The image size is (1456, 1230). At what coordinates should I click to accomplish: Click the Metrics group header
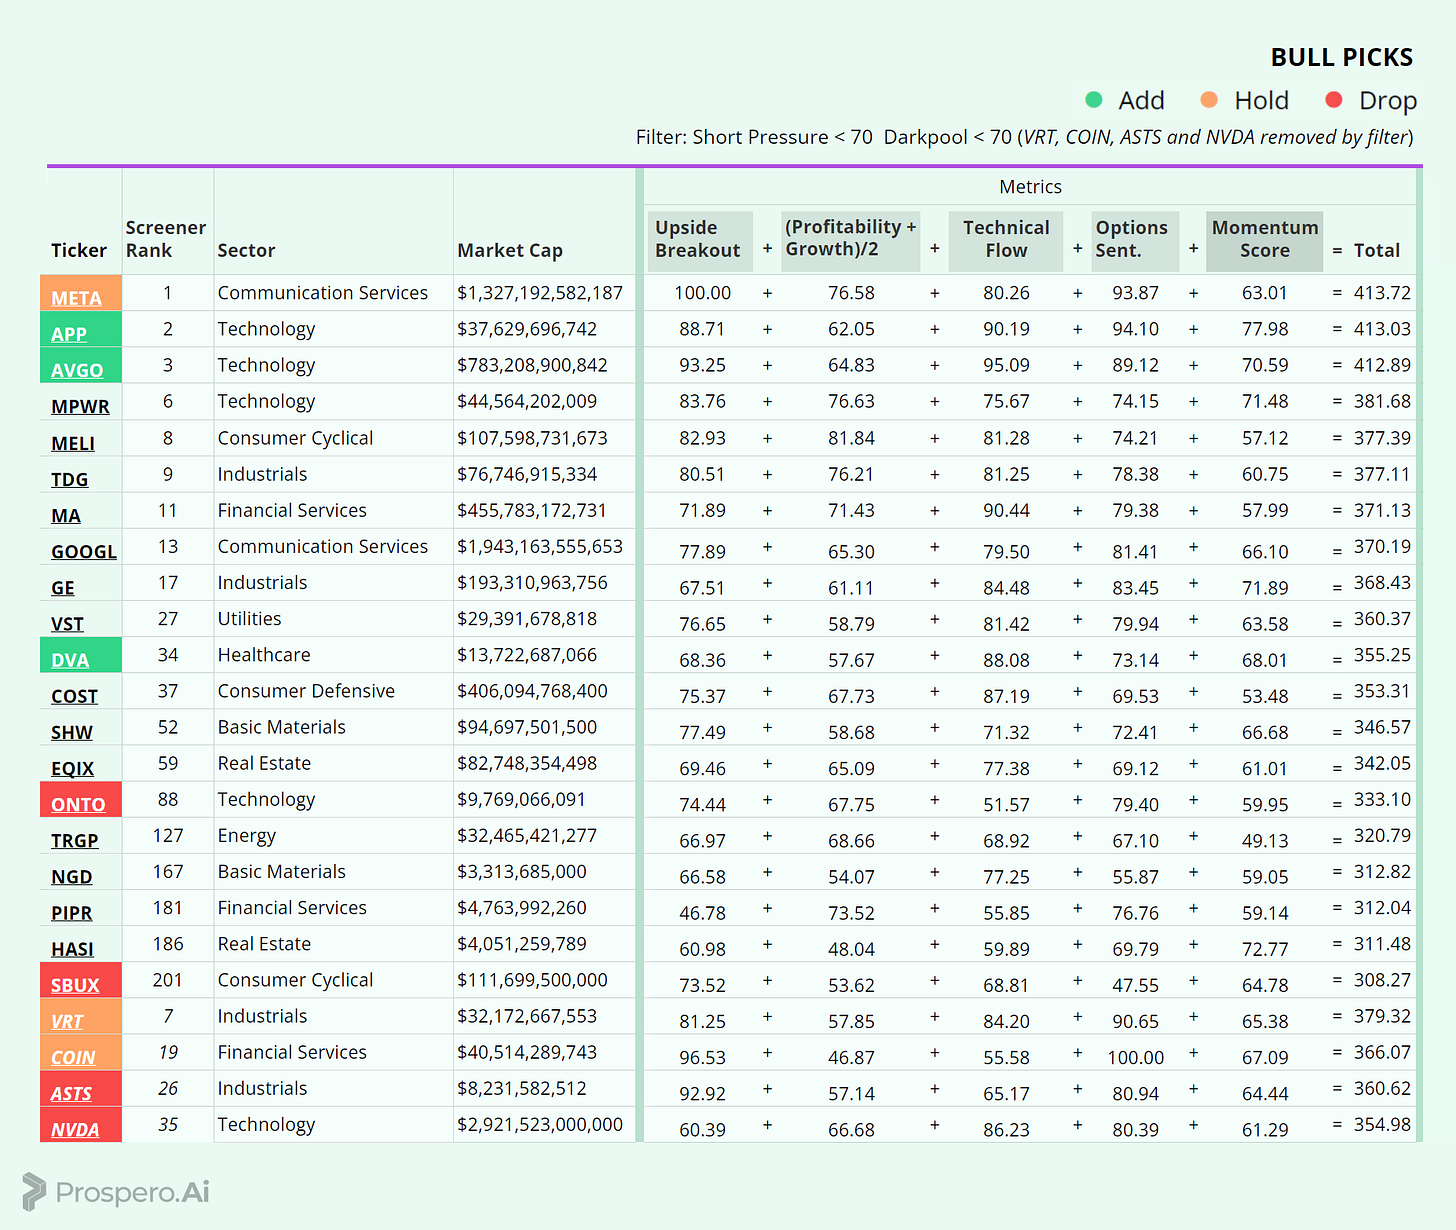(x=1030, y=187)
